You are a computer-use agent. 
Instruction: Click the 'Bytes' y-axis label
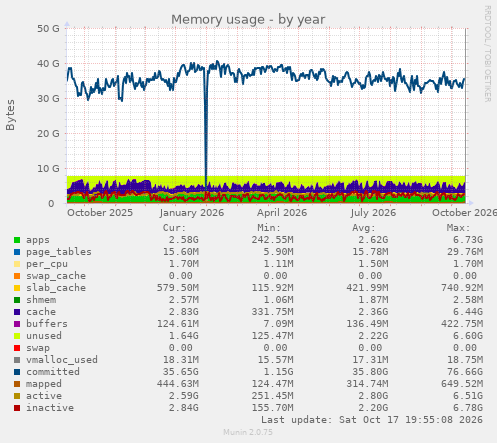pyautogui.click(x=10, y=115)
